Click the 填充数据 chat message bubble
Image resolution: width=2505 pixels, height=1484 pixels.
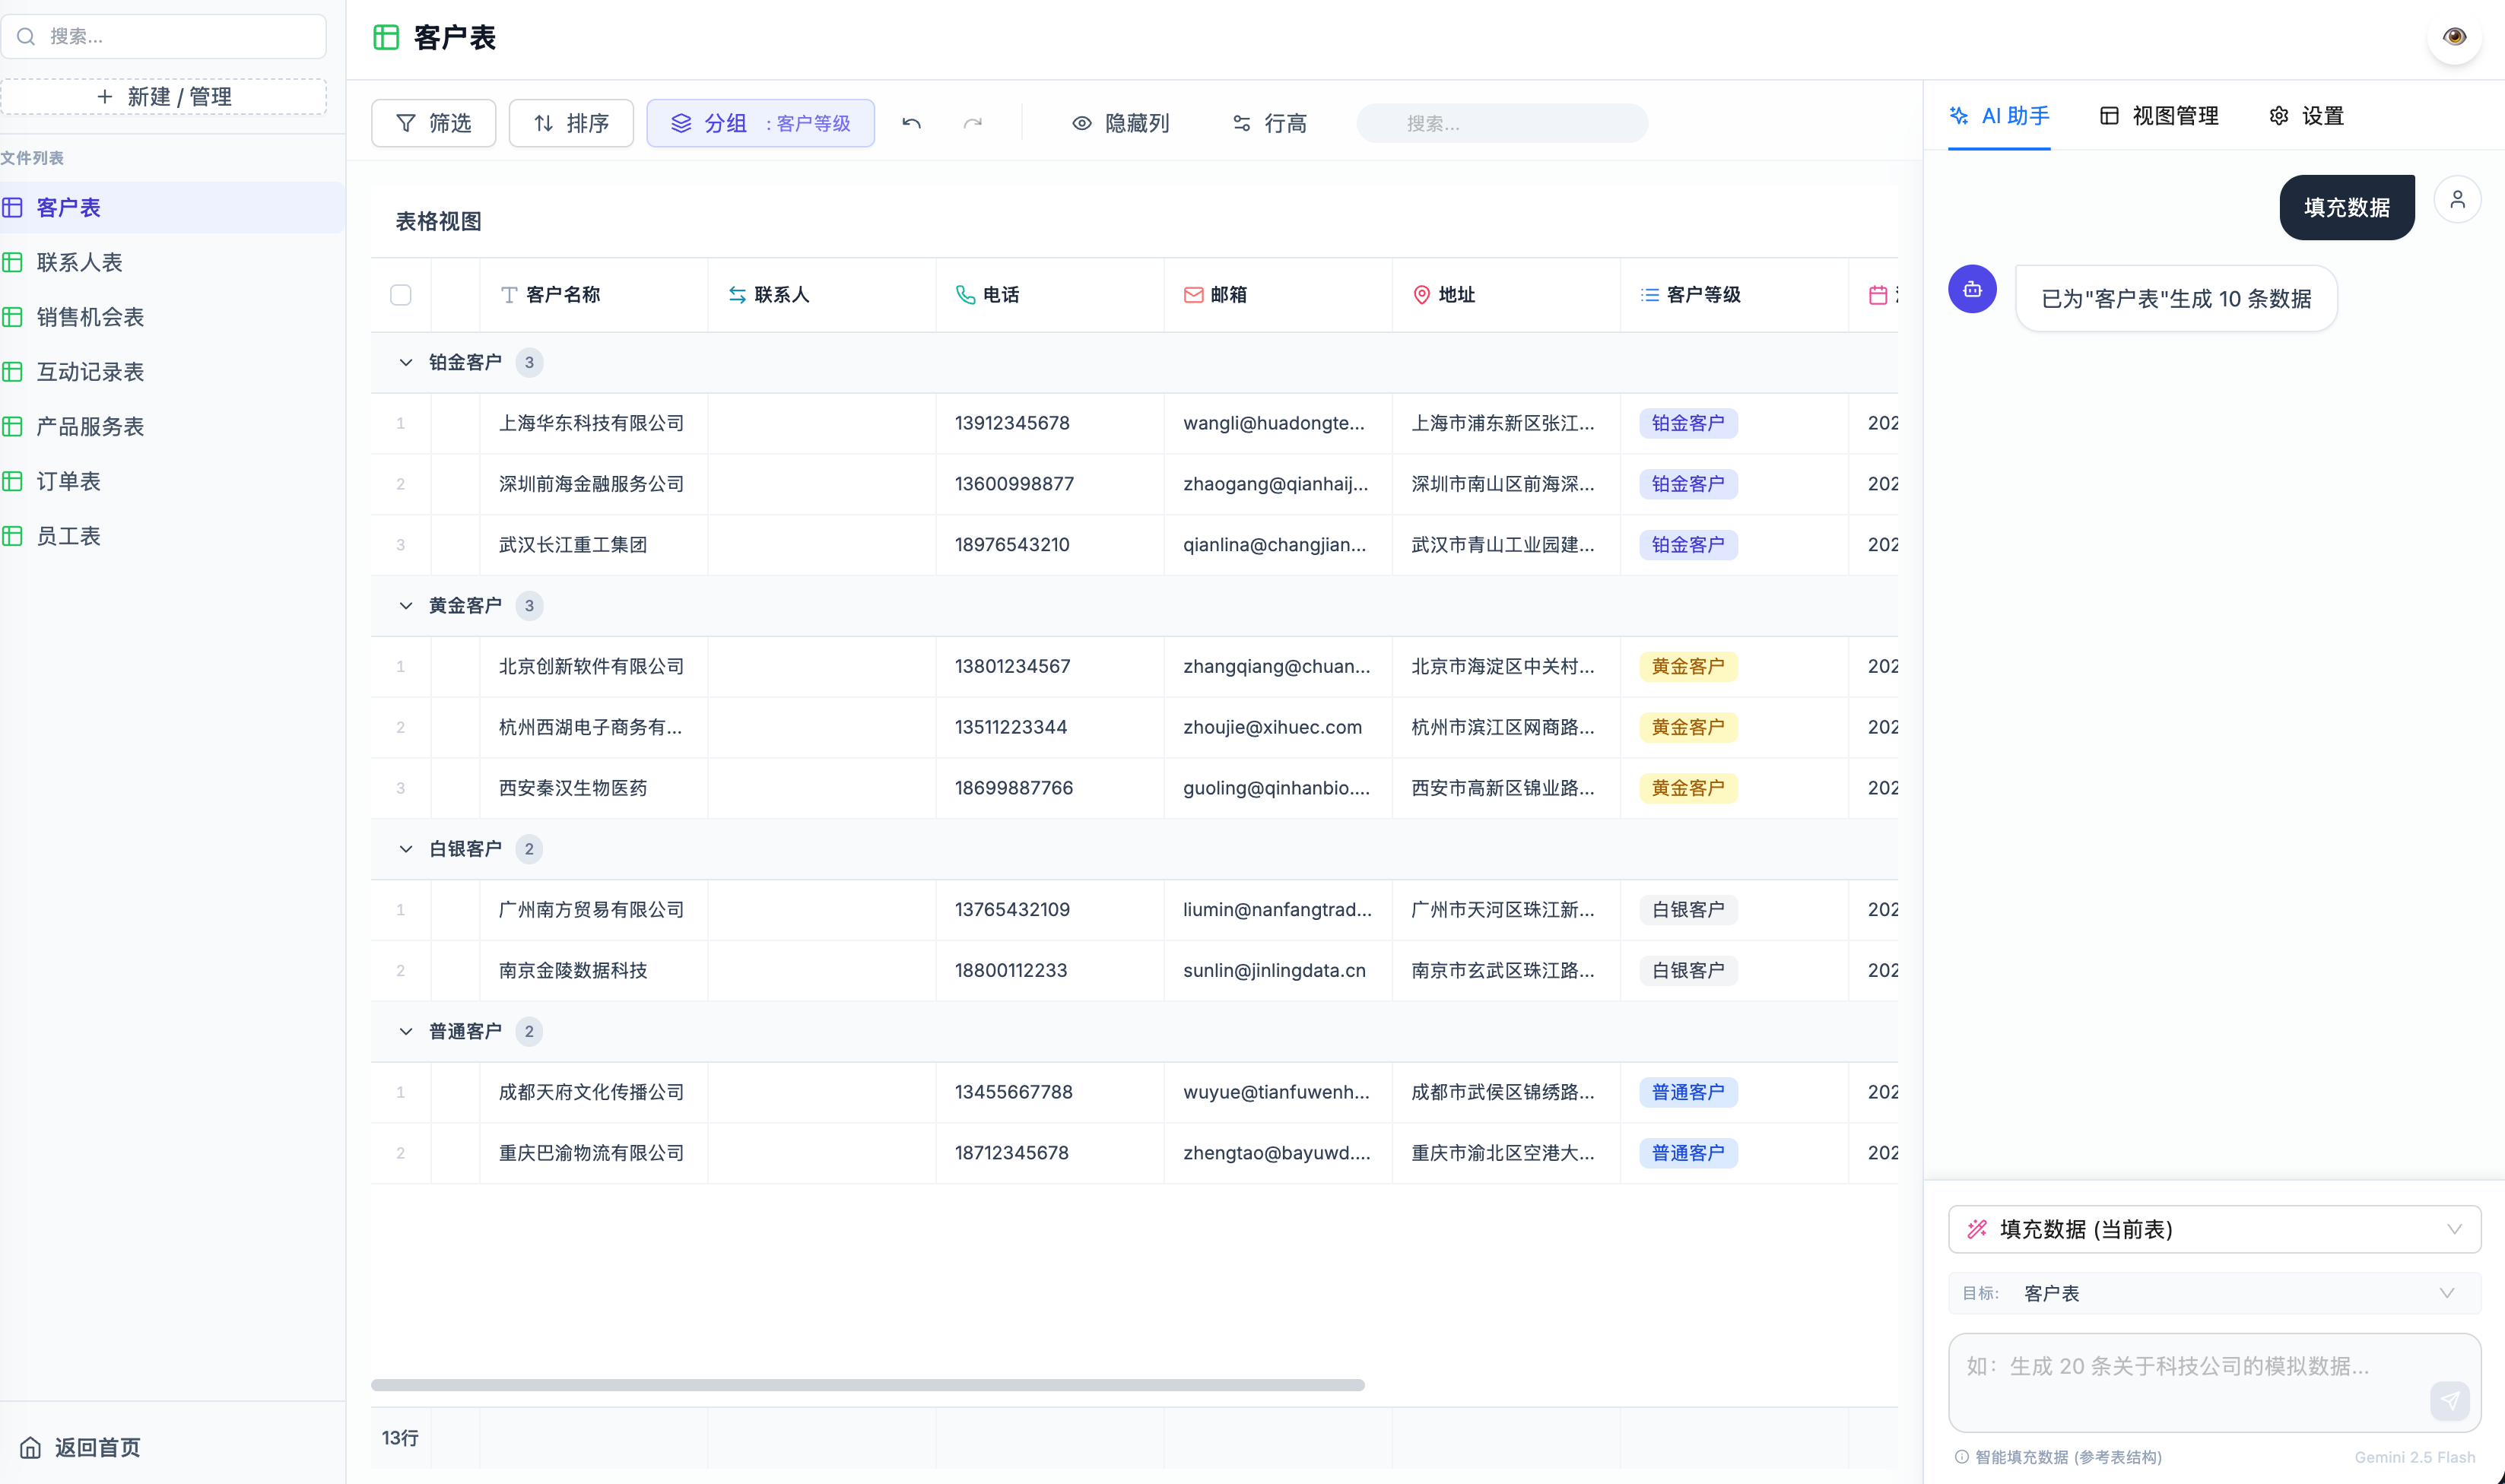[2346, 207]
